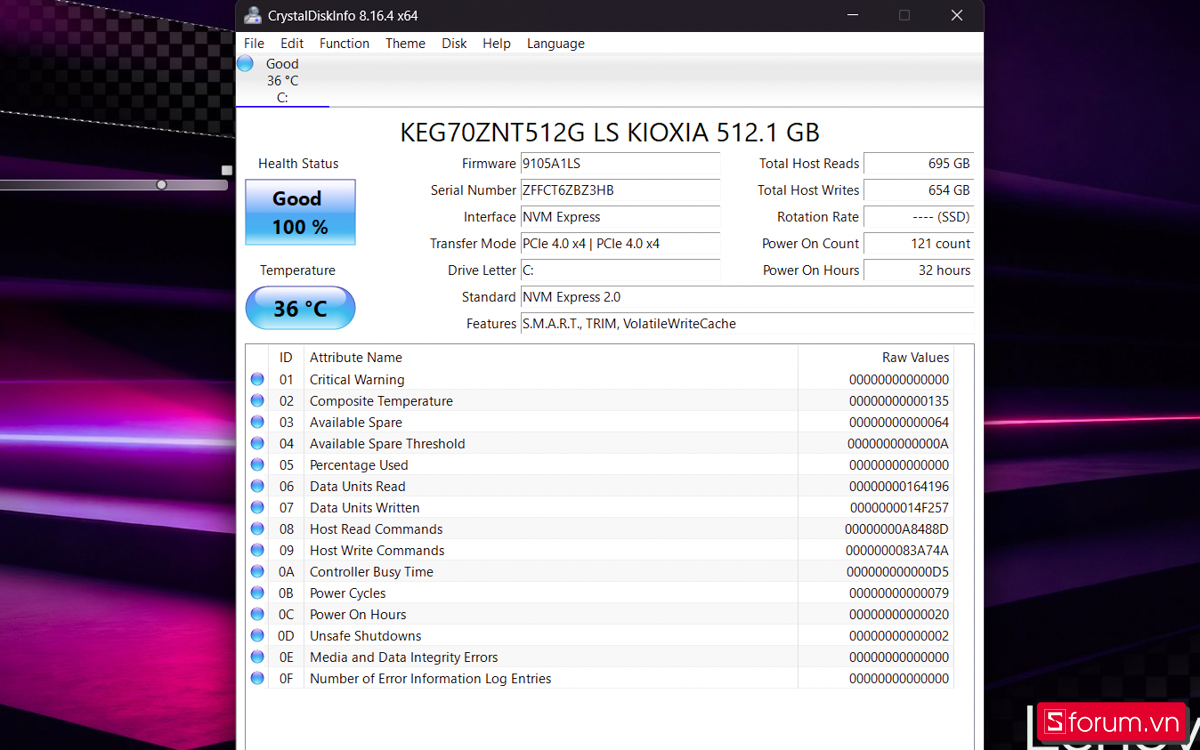
Task: Click the raw value 00000000164196
Action: click(899, 486)
